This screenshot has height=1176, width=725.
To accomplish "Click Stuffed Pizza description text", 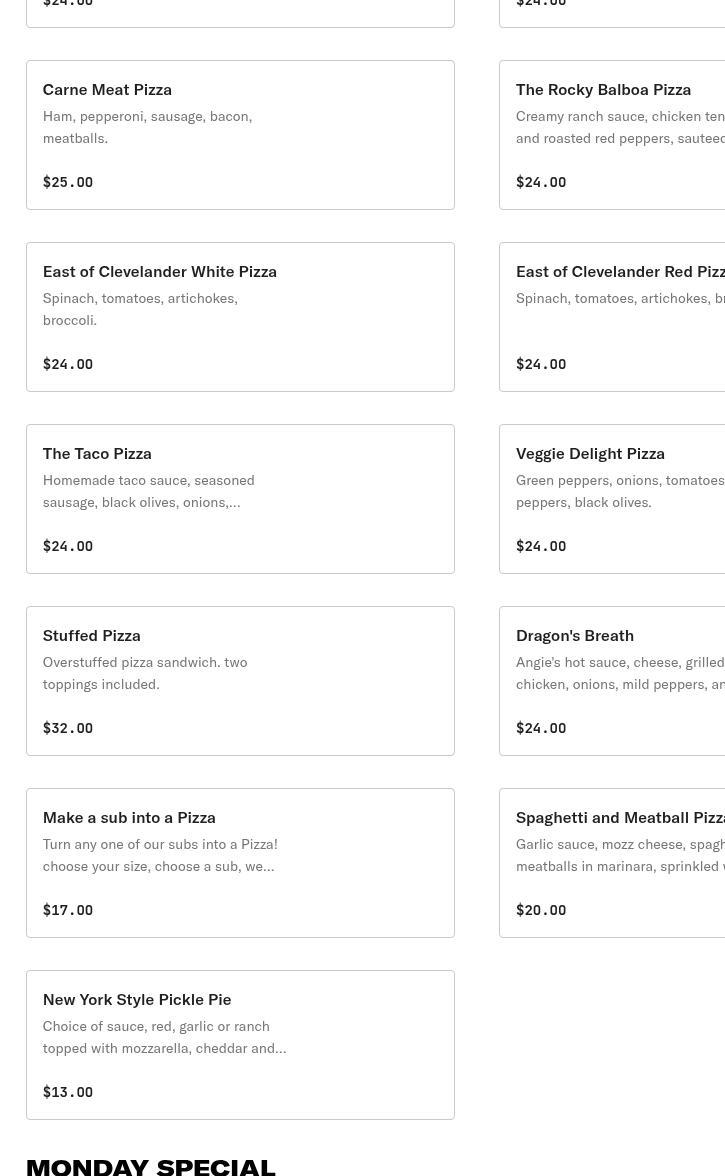I will point(145,673).
